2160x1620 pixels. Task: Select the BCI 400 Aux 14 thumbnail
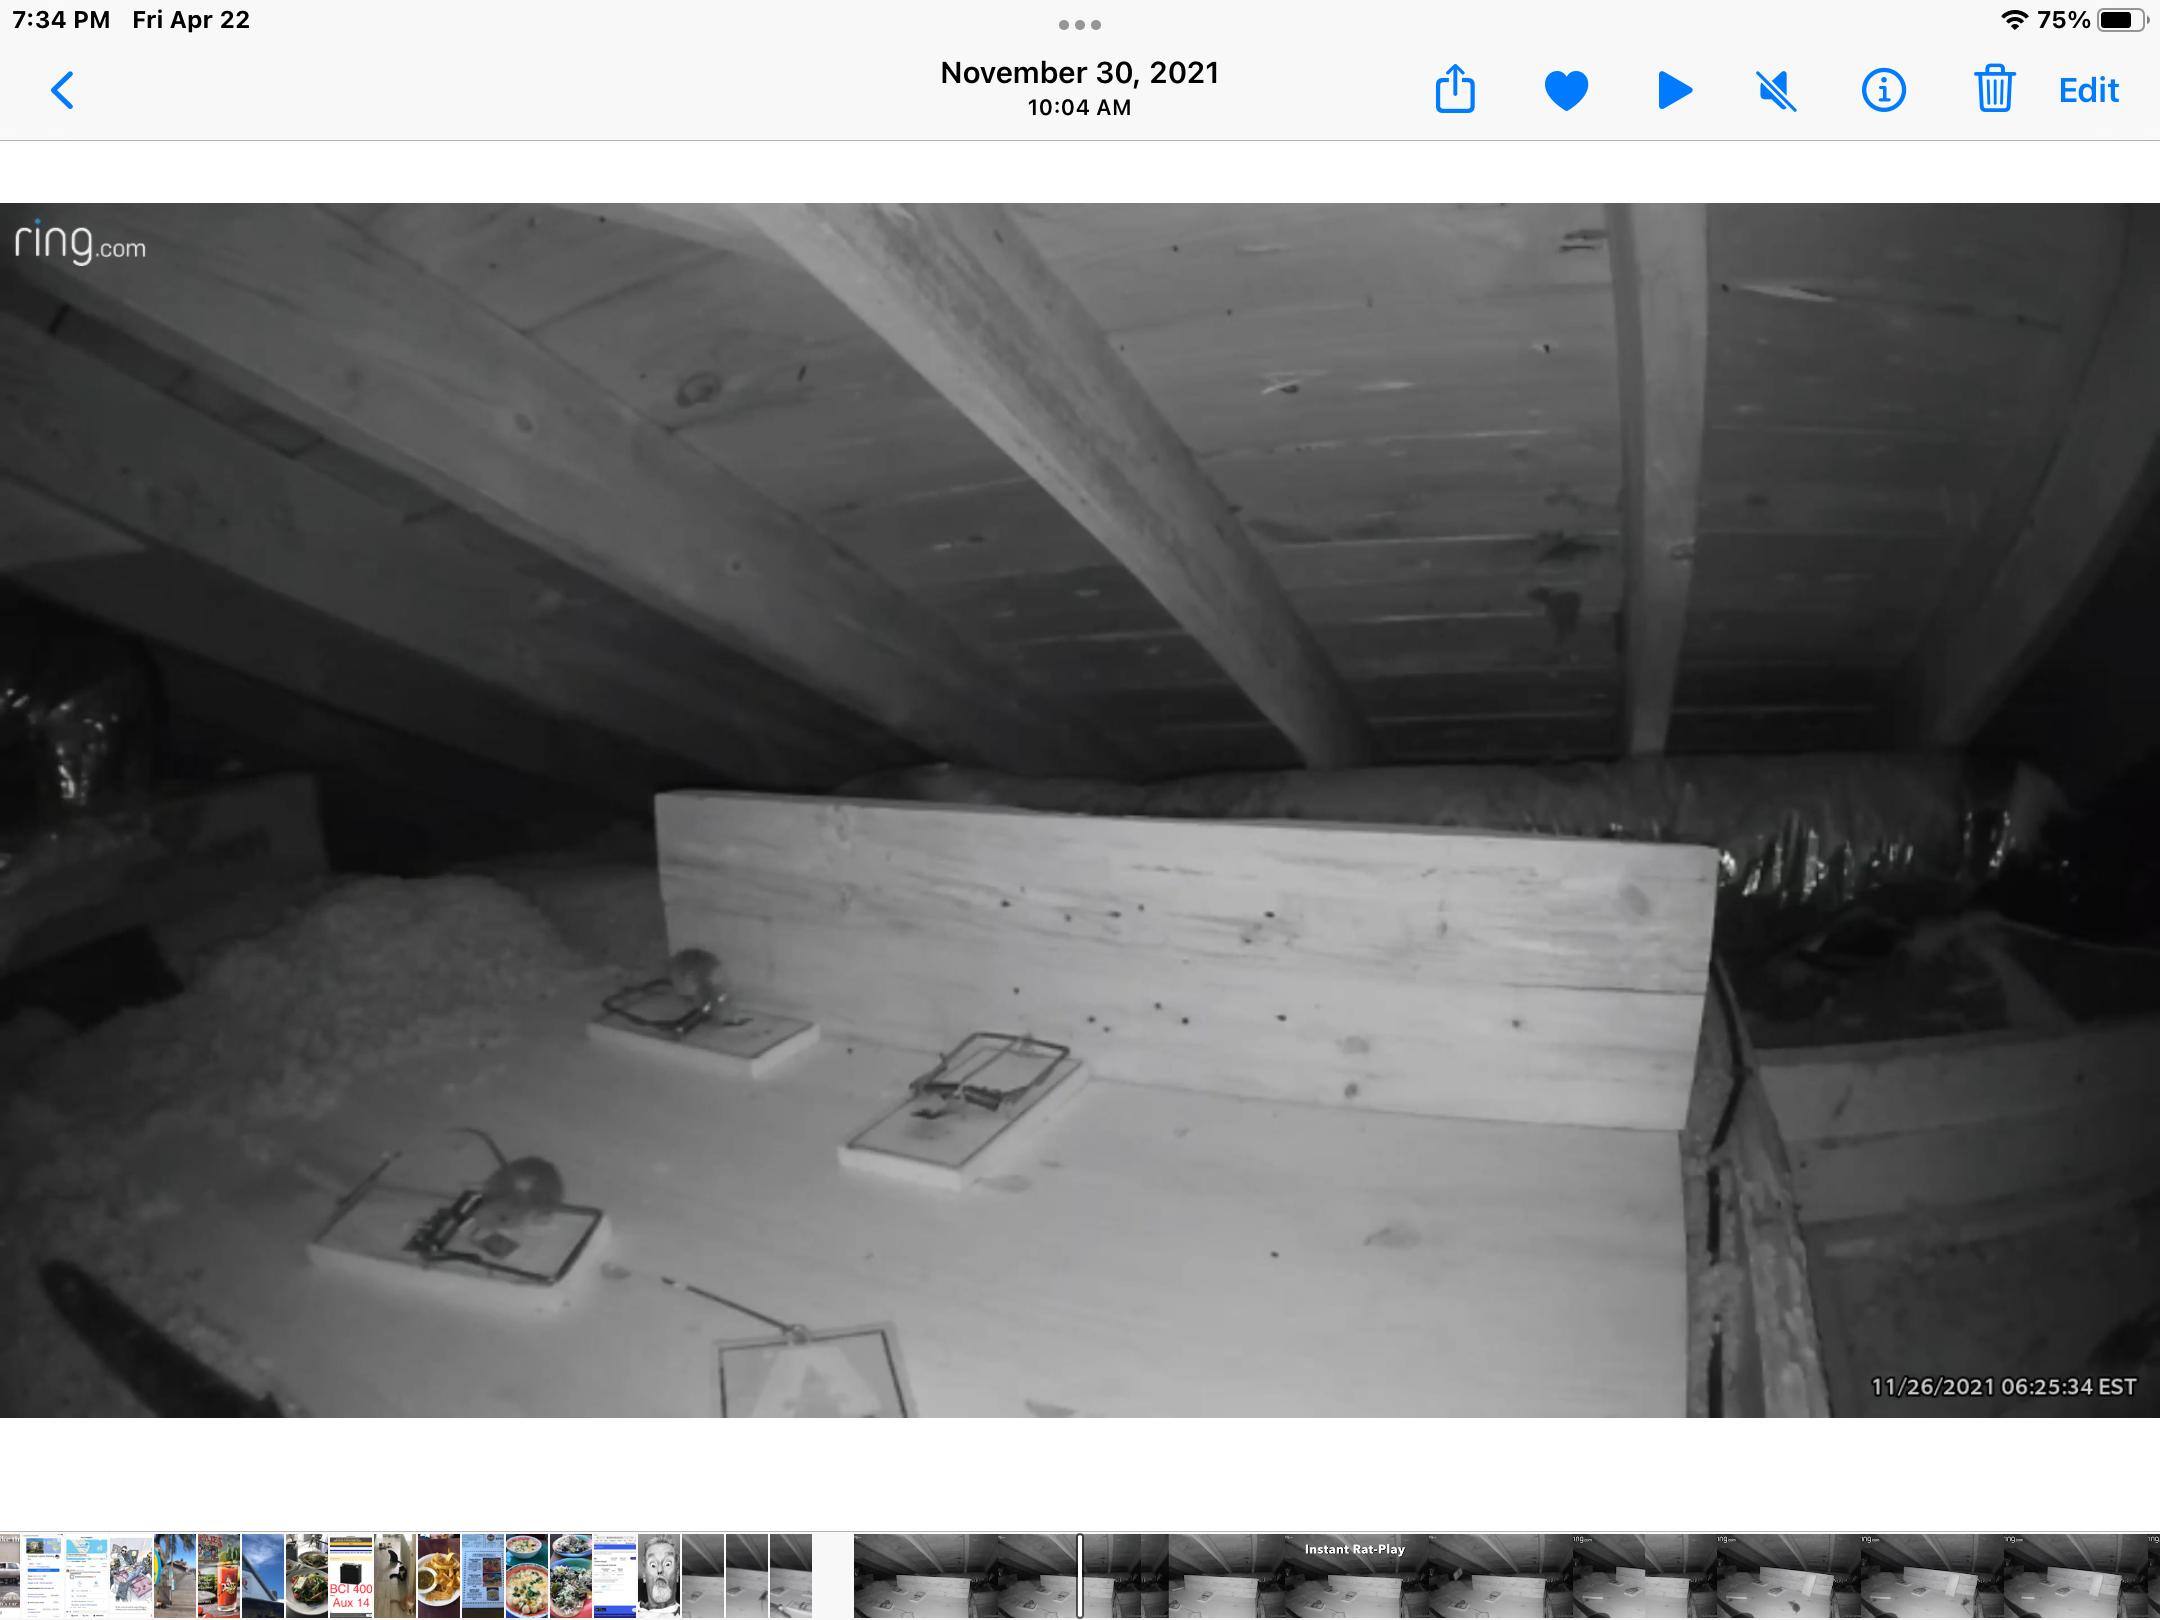click(351, 1576)
